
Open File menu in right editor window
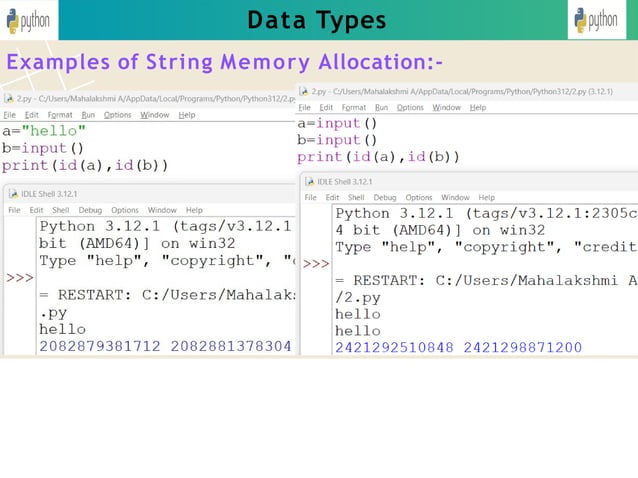(304, 108)
